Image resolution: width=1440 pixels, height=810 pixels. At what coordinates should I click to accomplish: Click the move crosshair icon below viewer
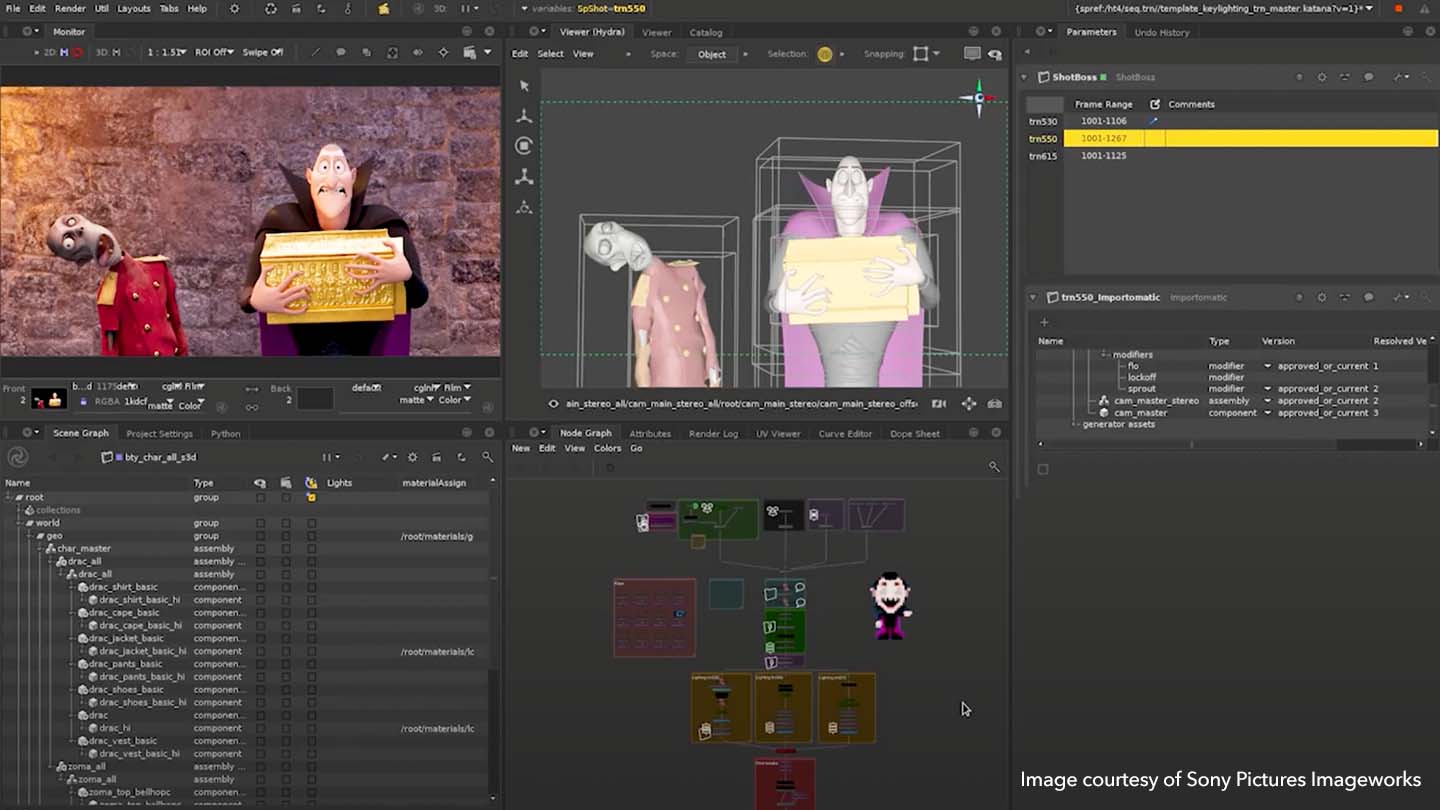coord(968,404)
